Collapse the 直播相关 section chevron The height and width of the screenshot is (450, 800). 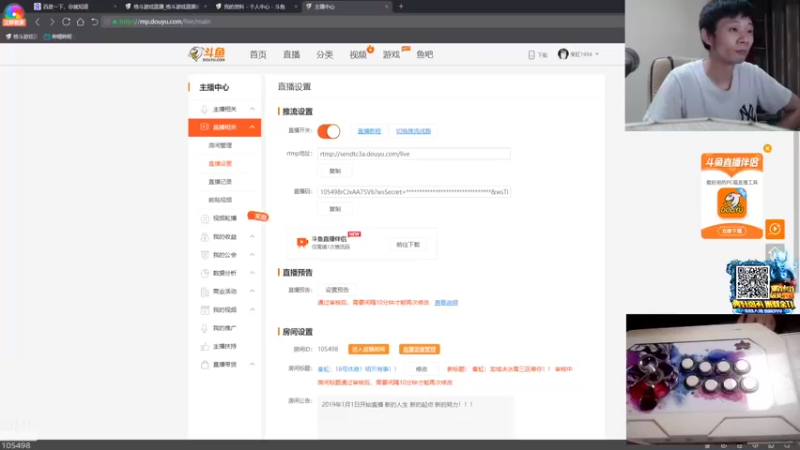point(252,127)
